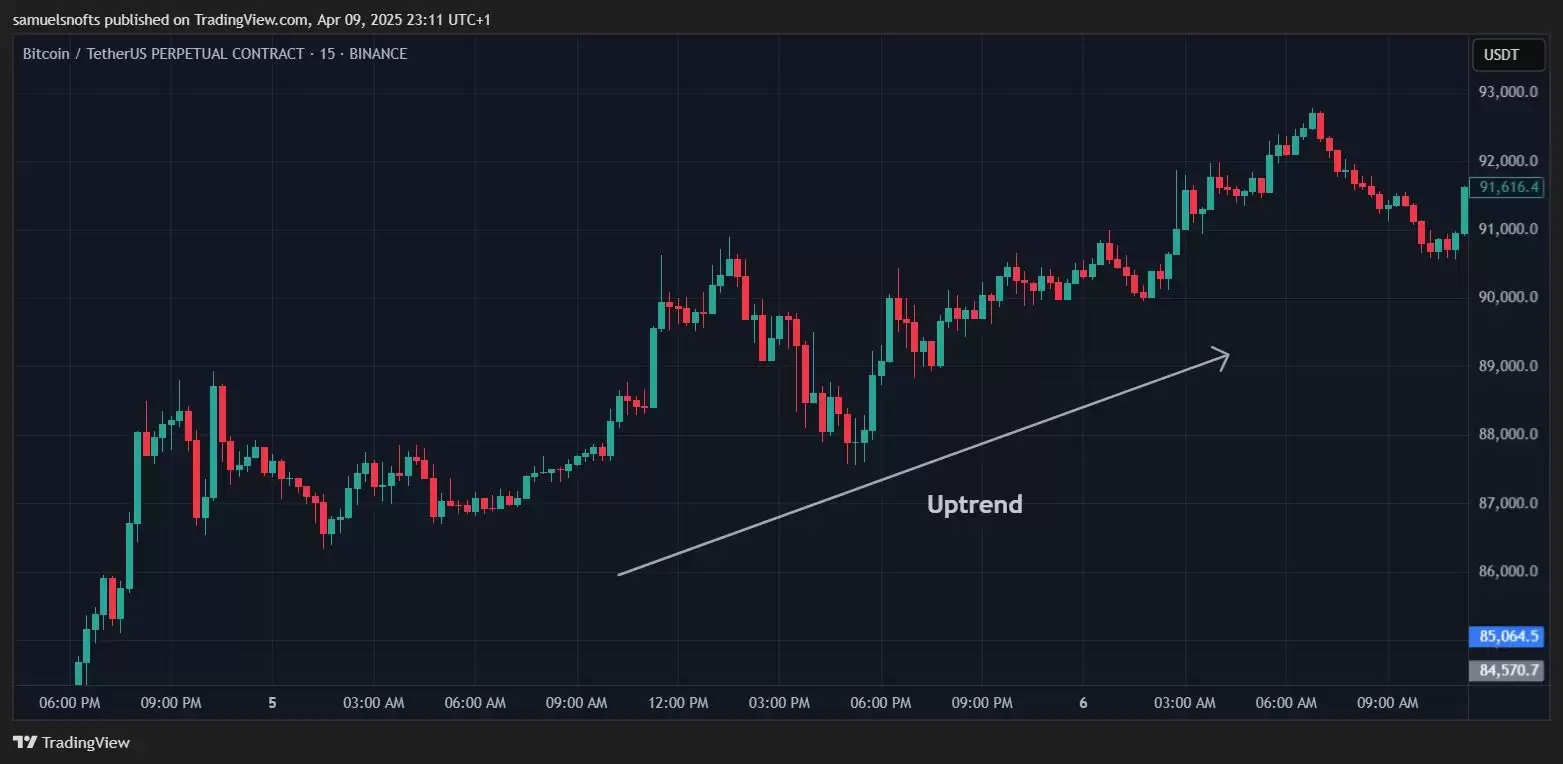Click the 90,000.0 price scale label
The width and height of the screenshot is (1563, 764).
[x=1509, y=297]
